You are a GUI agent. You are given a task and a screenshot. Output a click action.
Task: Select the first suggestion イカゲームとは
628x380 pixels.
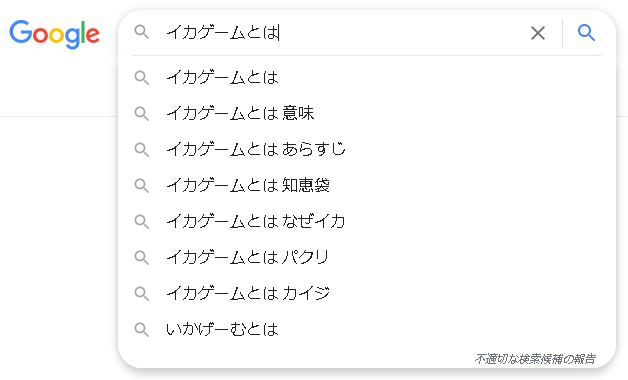367,77
